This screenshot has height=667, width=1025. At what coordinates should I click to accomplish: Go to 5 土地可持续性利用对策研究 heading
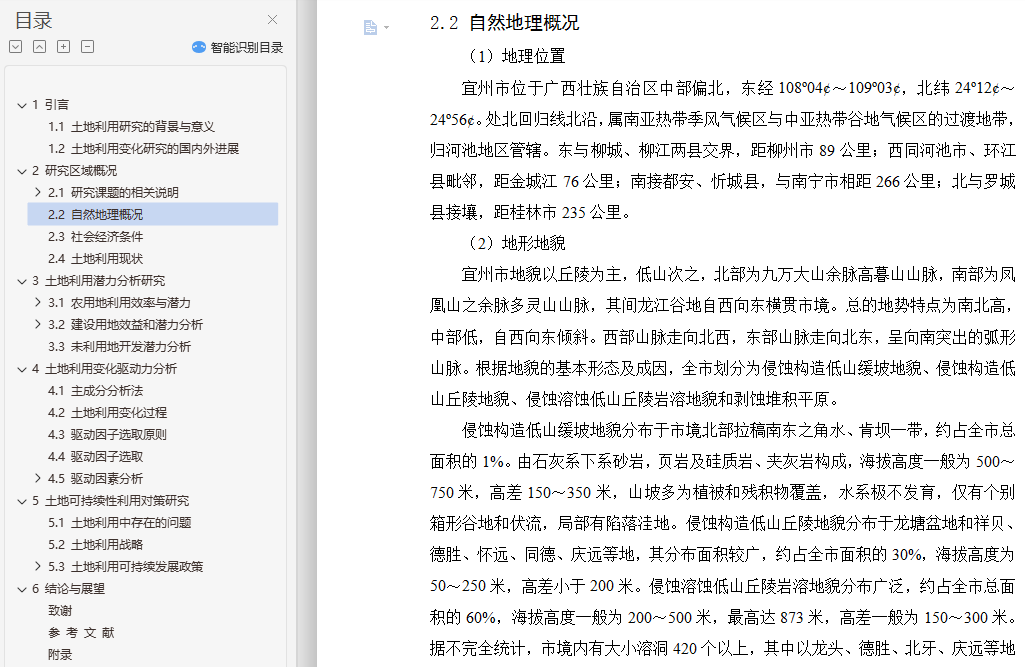click(x=110, y=501)
